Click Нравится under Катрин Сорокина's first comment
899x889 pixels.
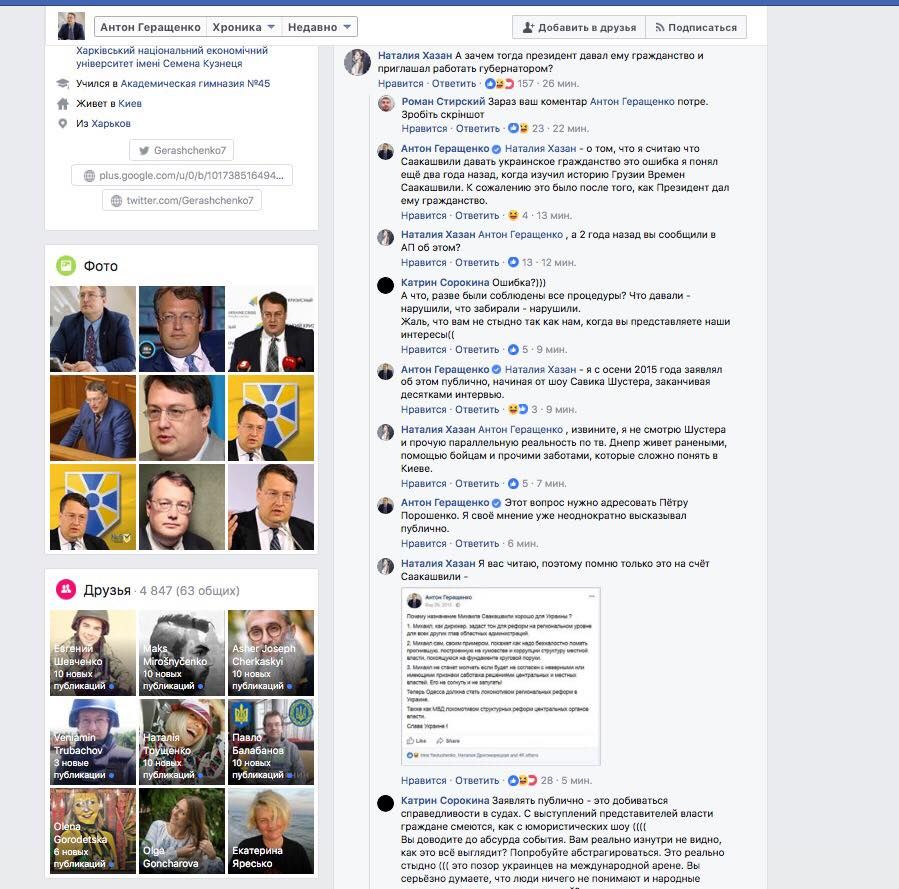pyautogui.click(x=424, y=350)
